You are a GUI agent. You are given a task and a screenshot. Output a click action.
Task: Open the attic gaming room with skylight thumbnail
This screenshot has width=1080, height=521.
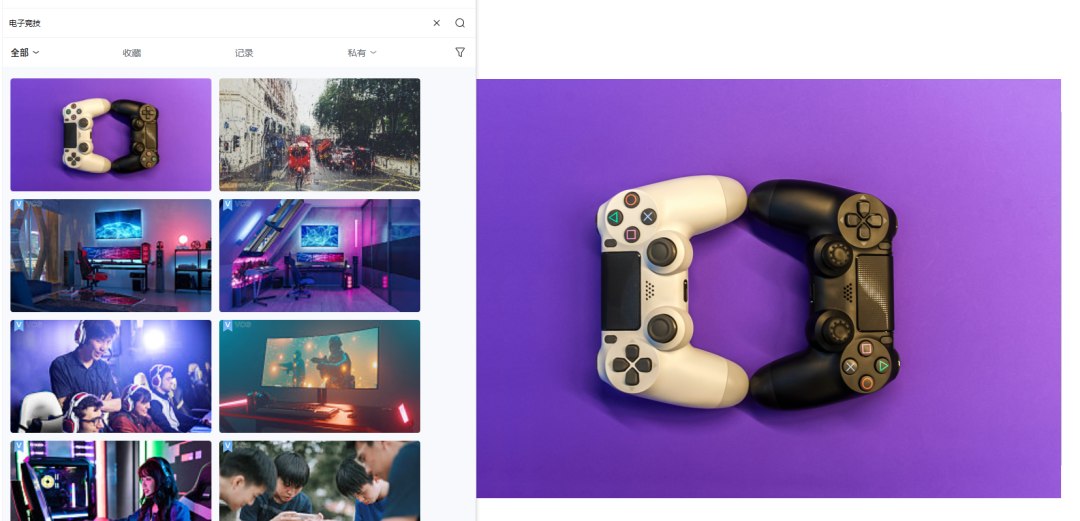pos(319,256)
